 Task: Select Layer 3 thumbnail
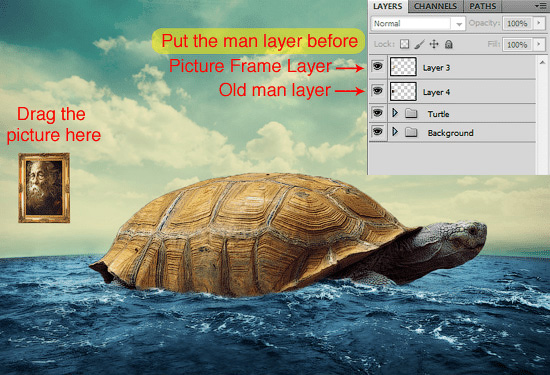click(403, 67)
